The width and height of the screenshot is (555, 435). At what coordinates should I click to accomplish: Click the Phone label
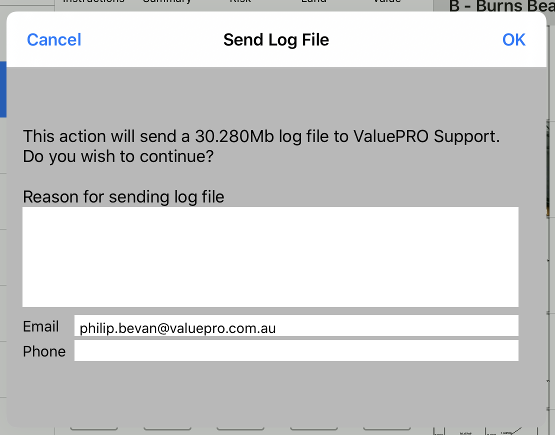point(44,351)
